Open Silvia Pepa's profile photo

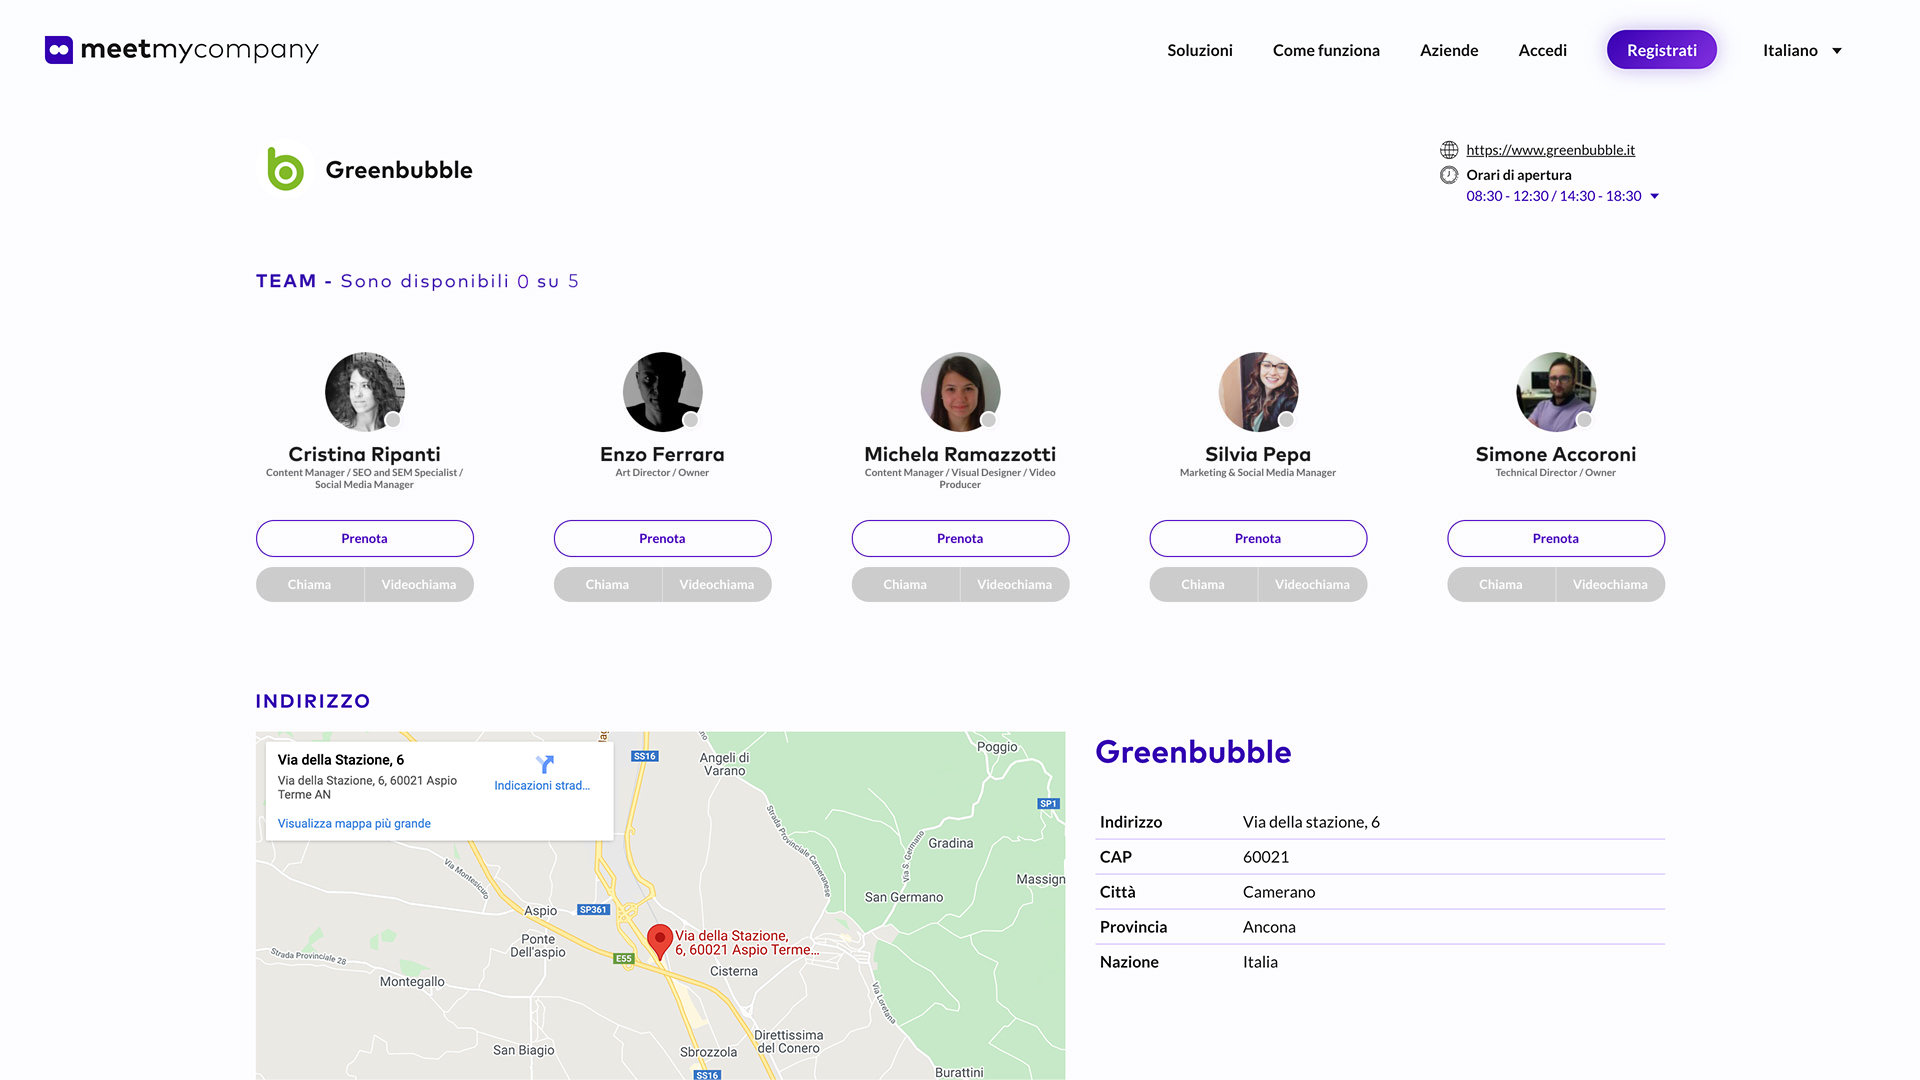1259,392
